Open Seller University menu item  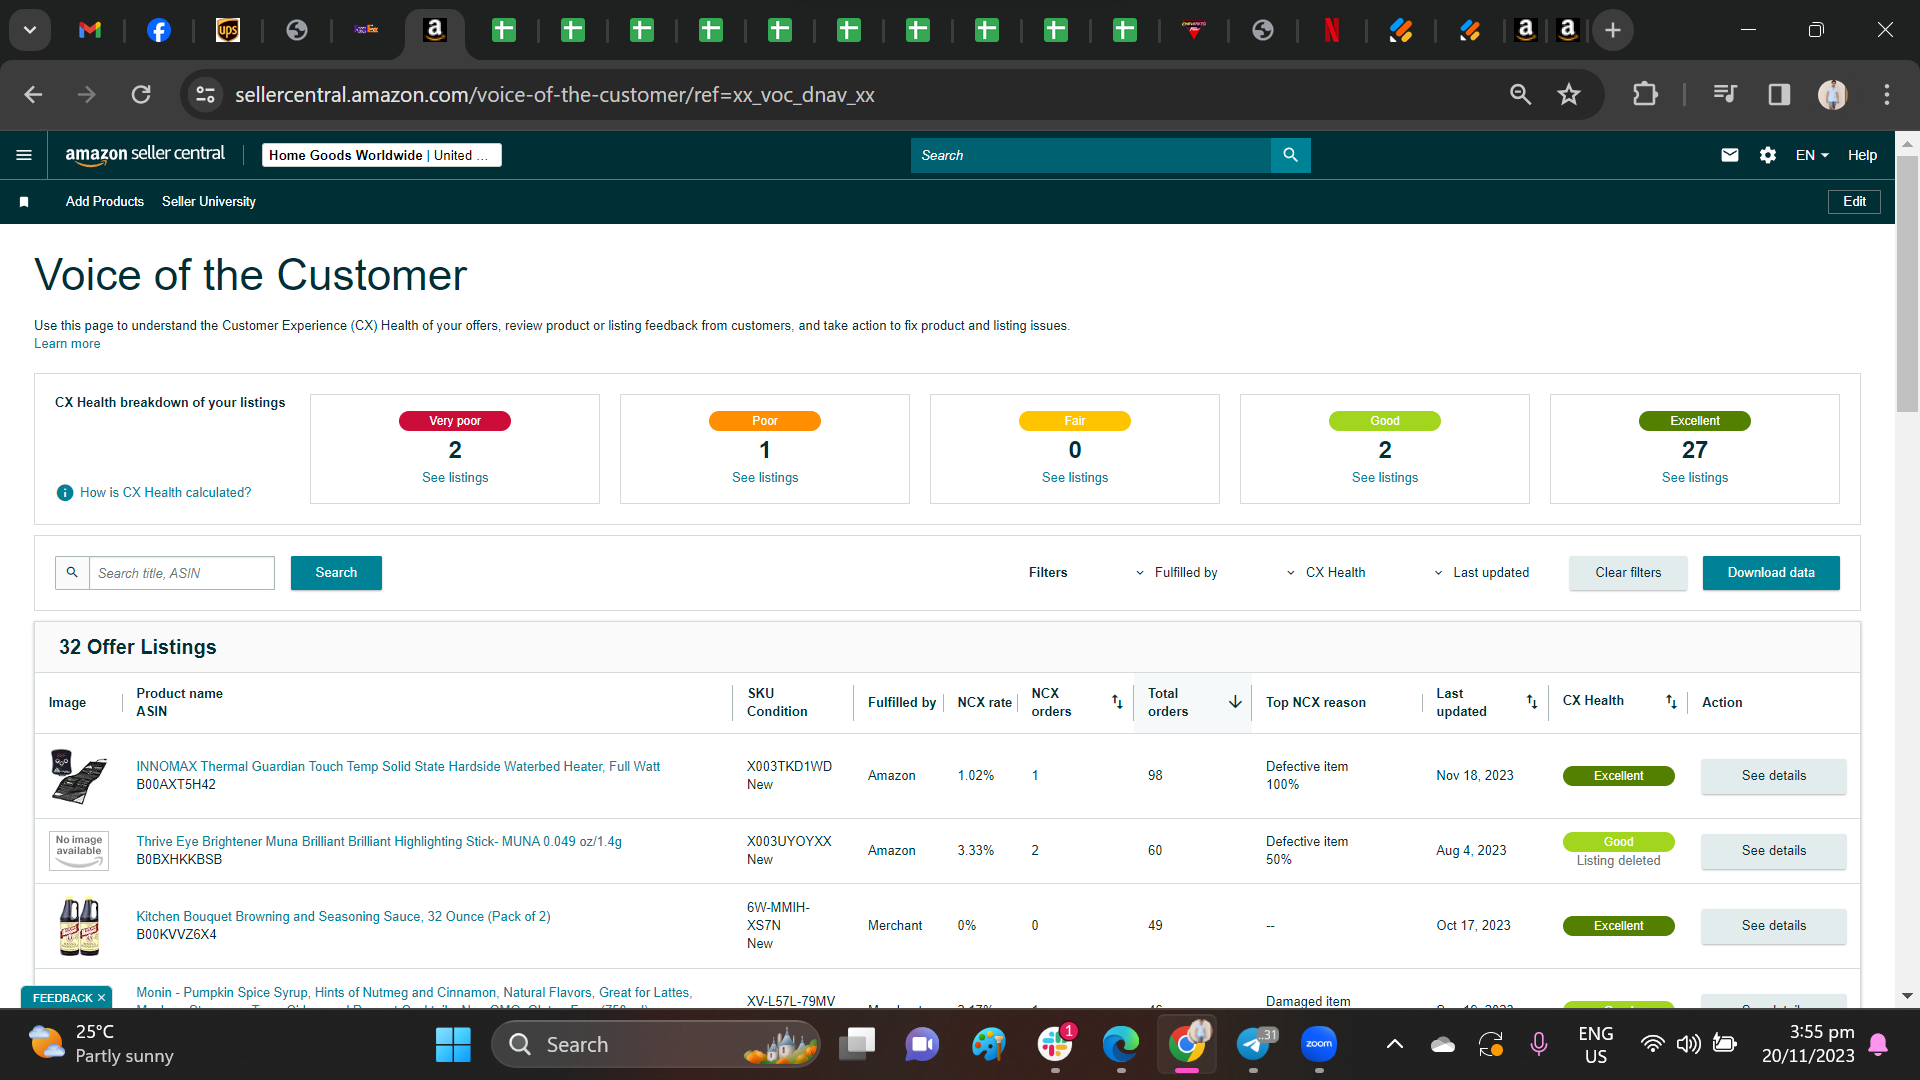point(209,202)
